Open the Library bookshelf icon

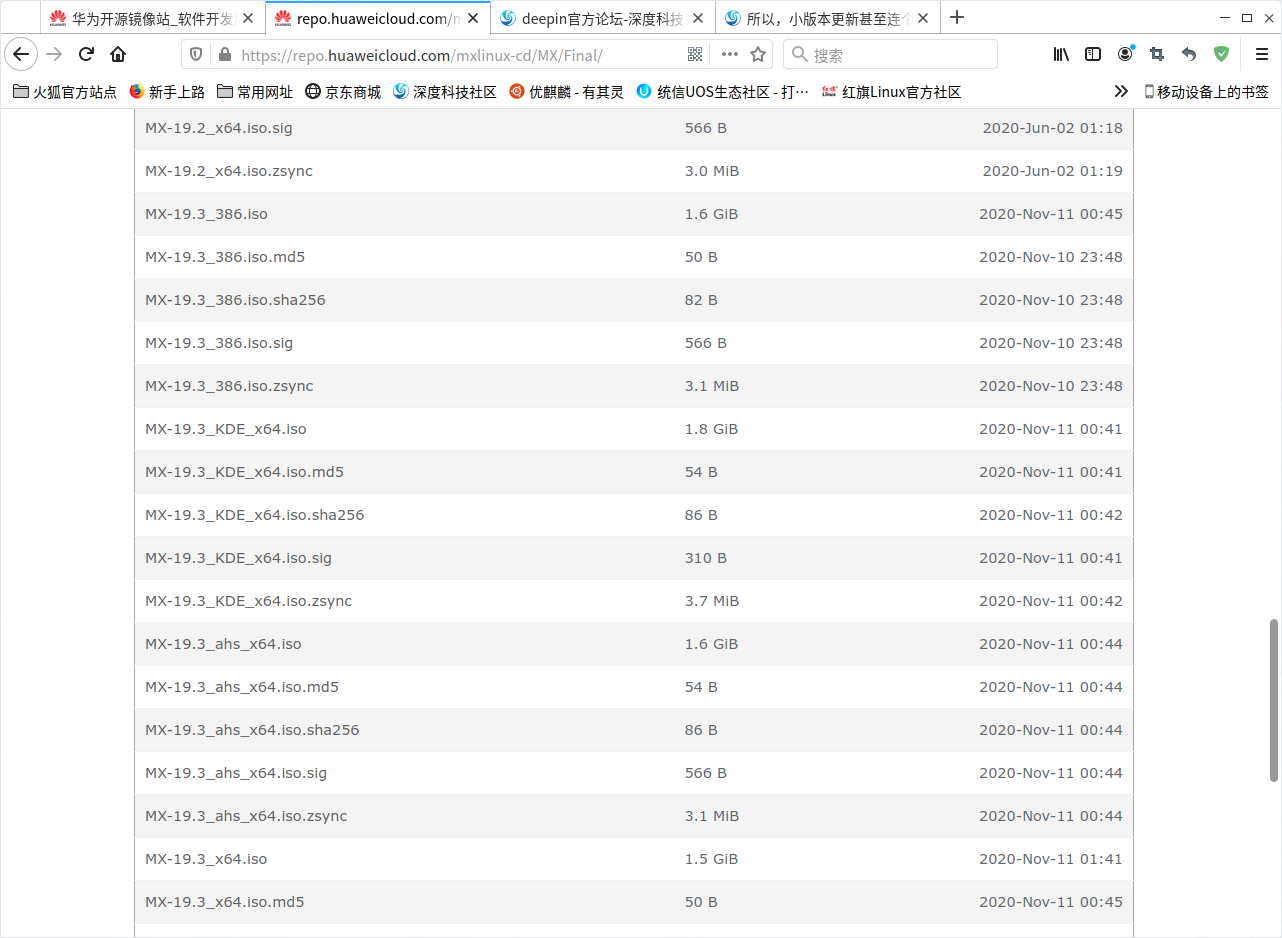pos(1061,54)
